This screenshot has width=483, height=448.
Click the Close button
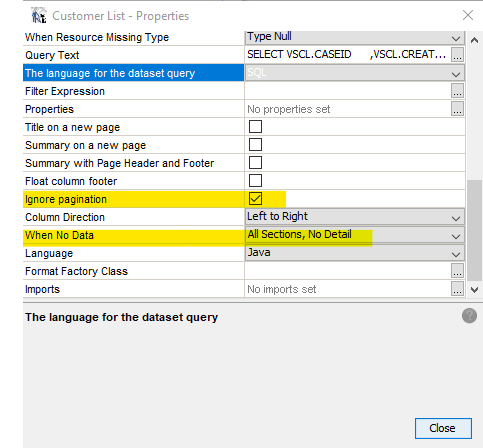(x=443, y=428)
